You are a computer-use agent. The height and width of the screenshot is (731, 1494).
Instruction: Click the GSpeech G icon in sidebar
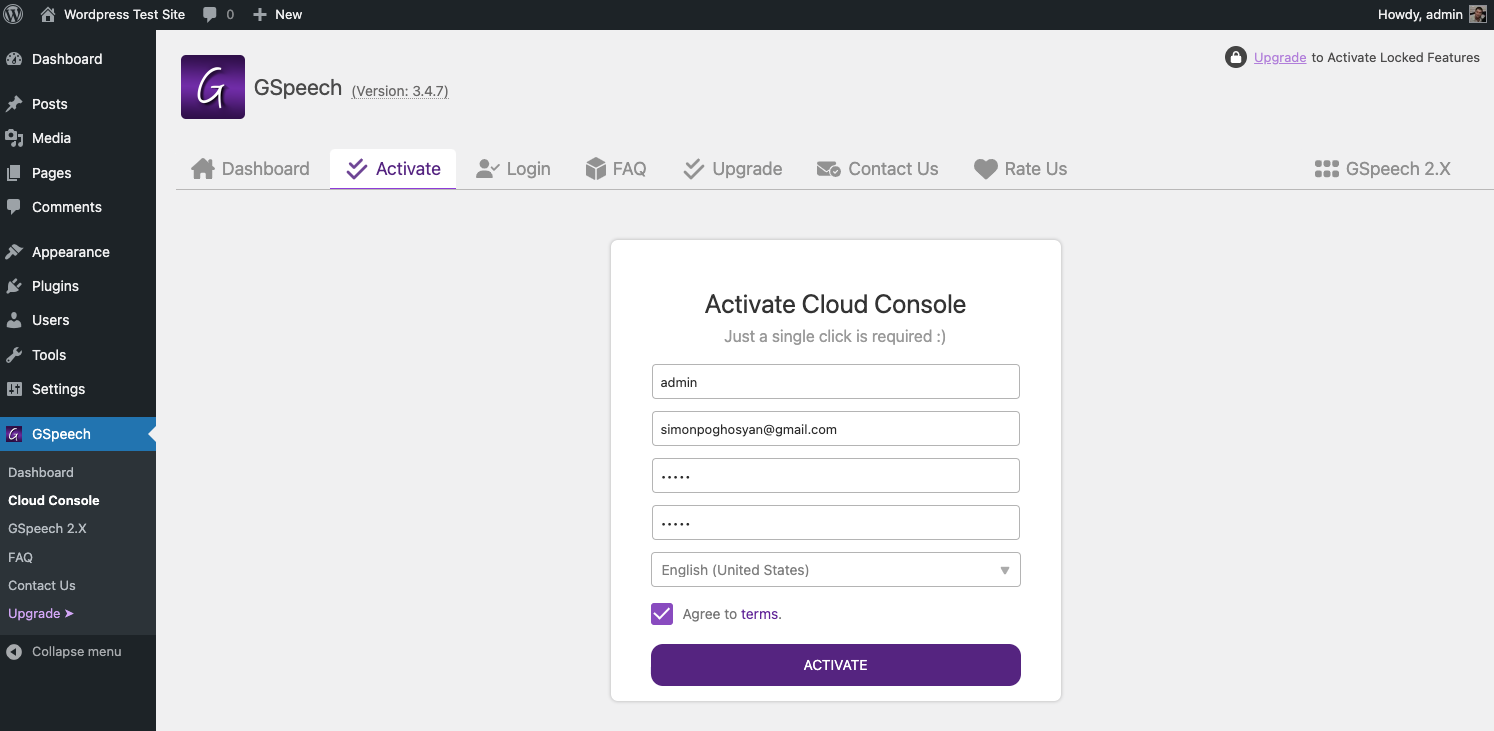click(14, 434)
